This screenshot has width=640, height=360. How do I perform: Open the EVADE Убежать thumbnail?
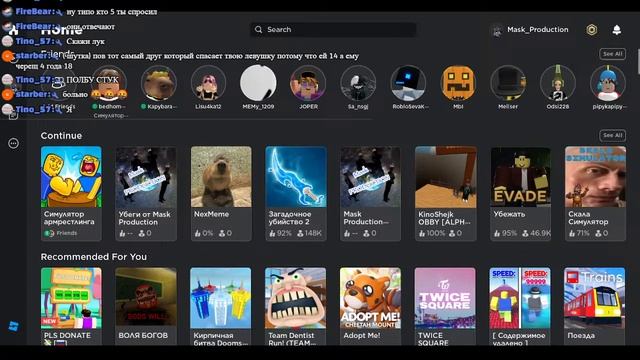[x=520, y=177]
